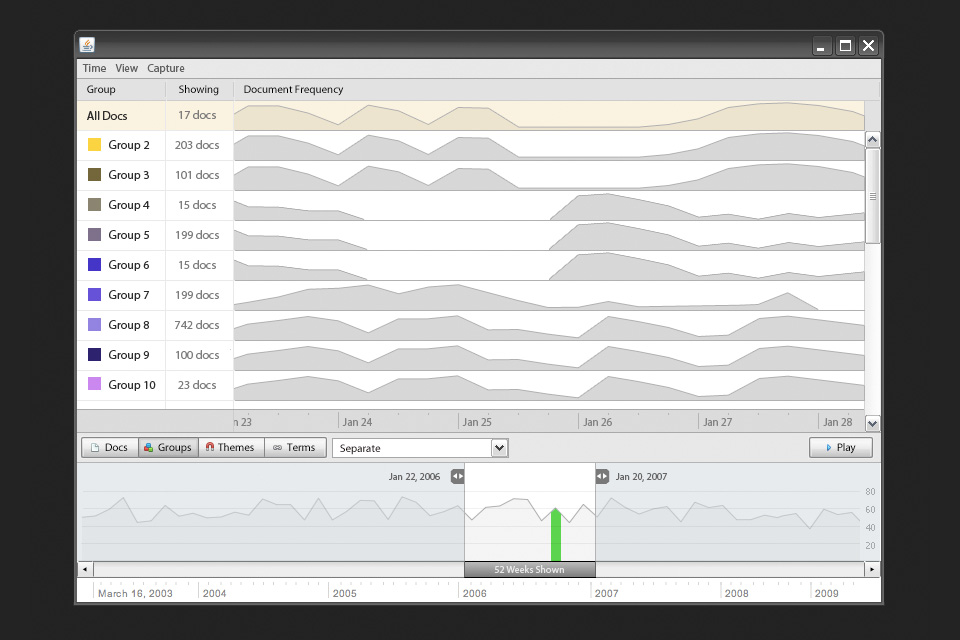Select the All Docs row
The height and width of the screenshot is (640, 960).
coord(107,116)
